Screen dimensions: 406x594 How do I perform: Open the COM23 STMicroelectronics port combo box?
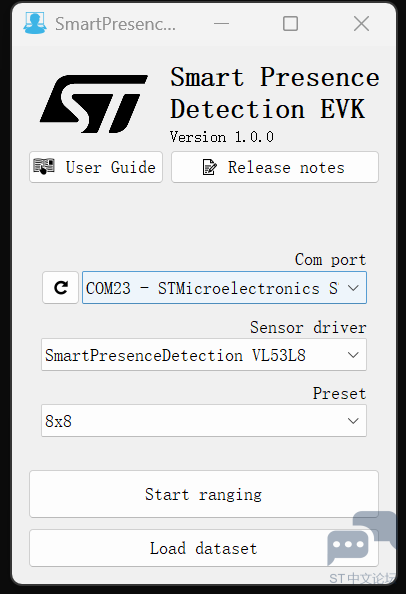[x=224, y=288]
